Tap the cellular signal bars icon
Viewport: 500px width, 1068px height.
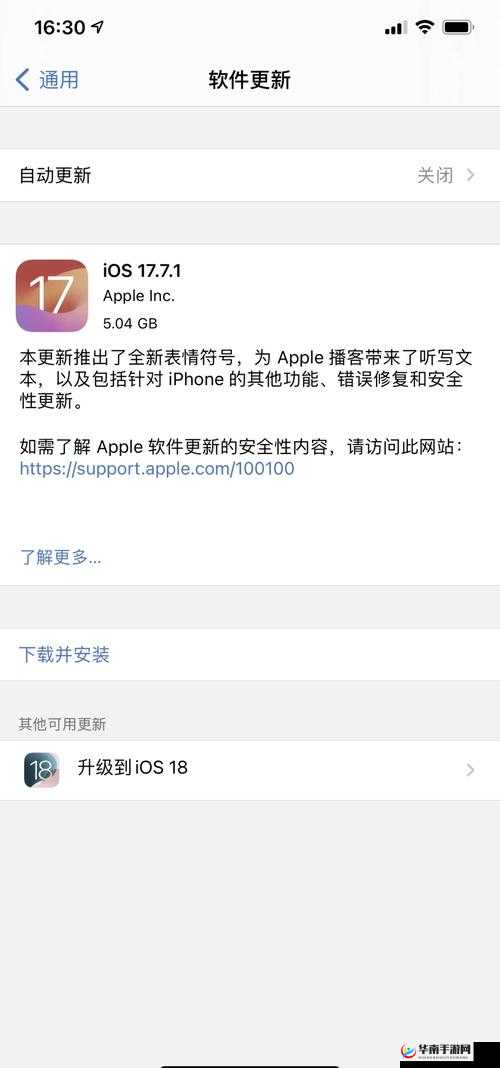pyautogui.click(x=396, y=28)
